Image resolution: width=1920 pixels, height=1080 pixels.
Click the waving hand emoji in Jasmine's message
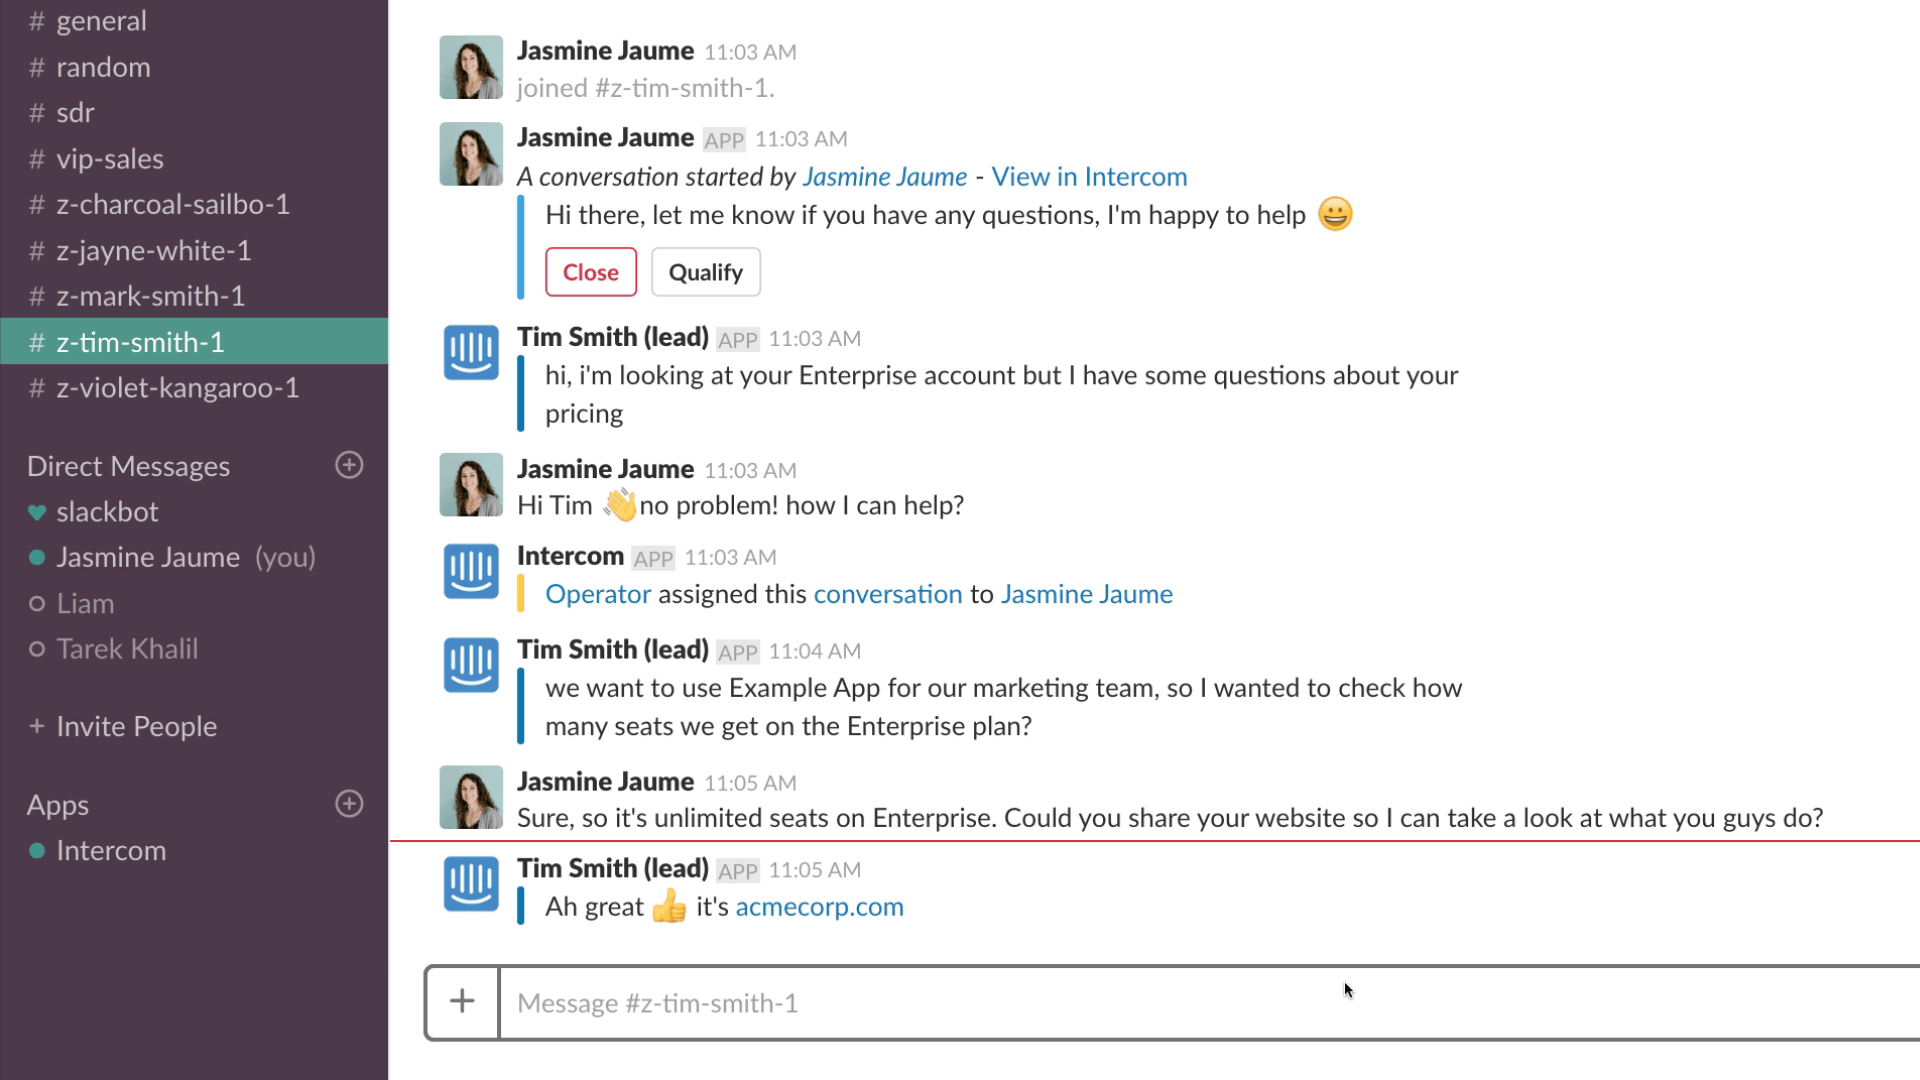pos(619,505)
